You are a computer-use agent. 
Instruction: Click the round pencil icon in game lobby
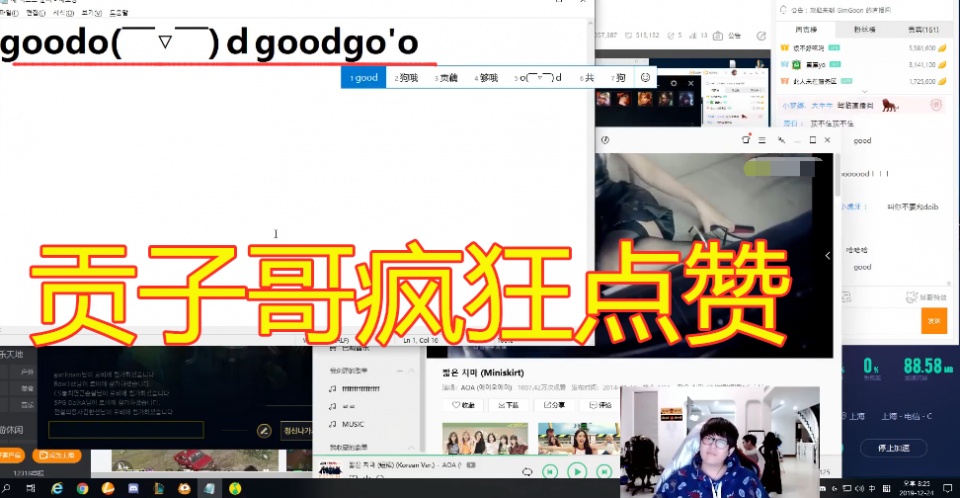(x=264, y=431)
